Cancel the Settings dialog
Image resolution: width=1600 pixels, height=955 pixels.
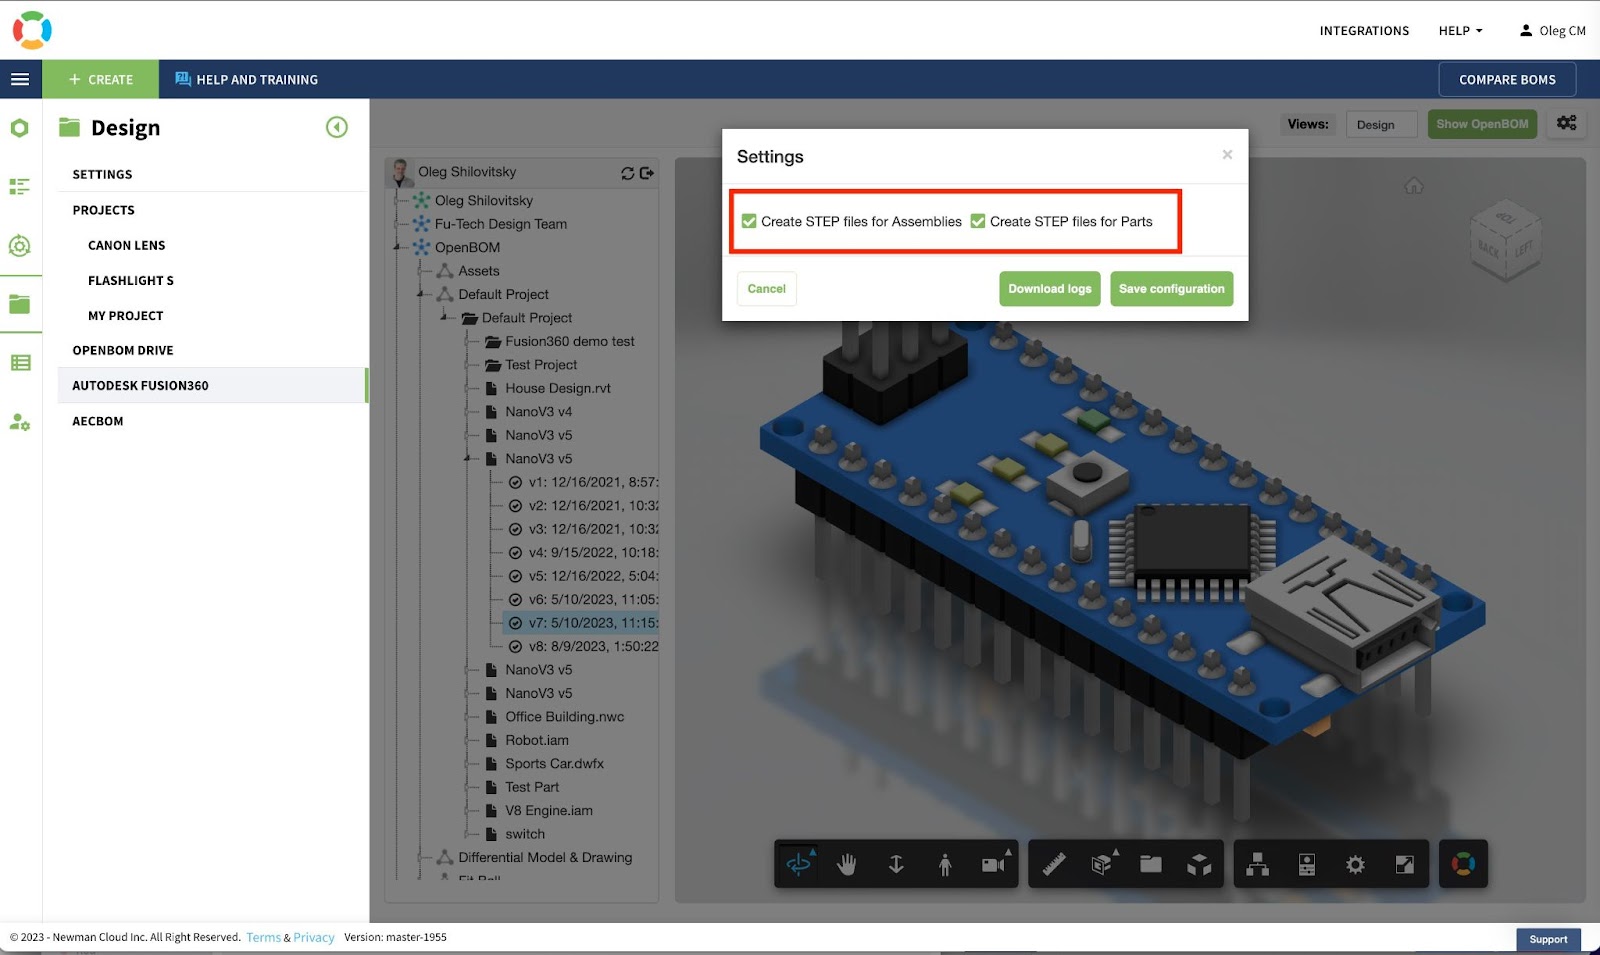[x=767, y=289]
